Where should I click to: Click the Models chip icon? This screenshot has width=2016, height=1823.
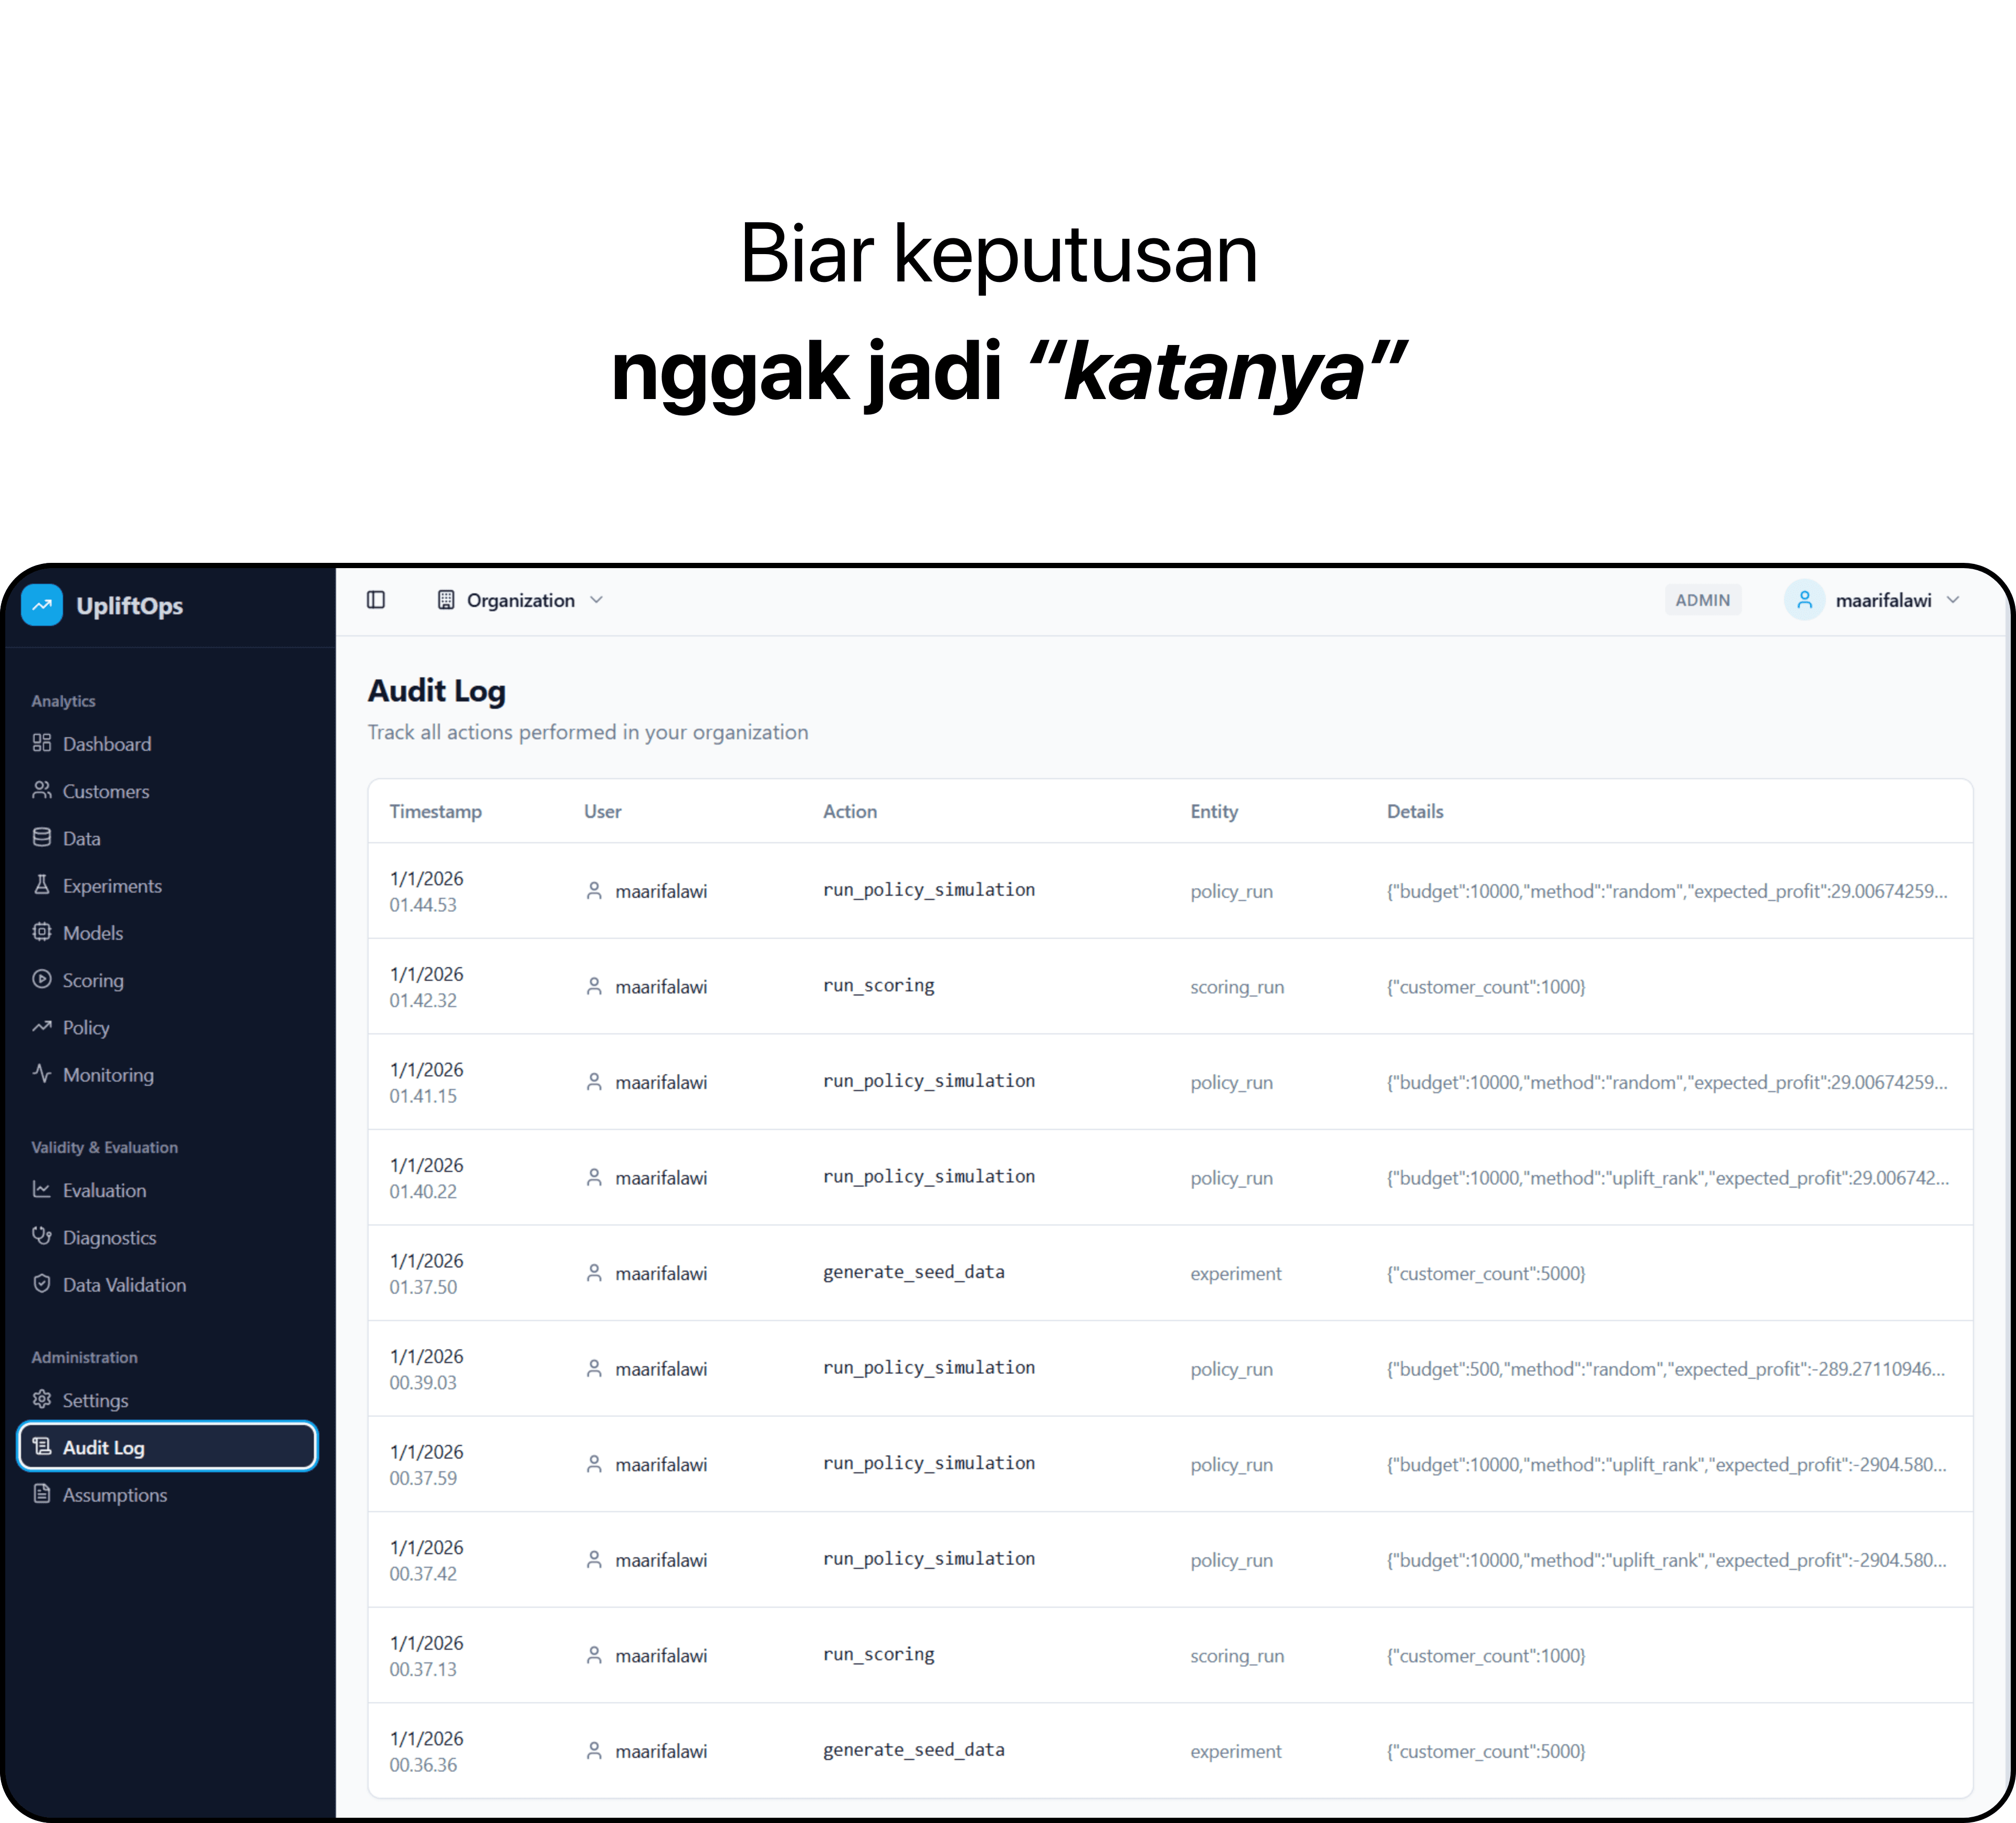coord(42,932)
